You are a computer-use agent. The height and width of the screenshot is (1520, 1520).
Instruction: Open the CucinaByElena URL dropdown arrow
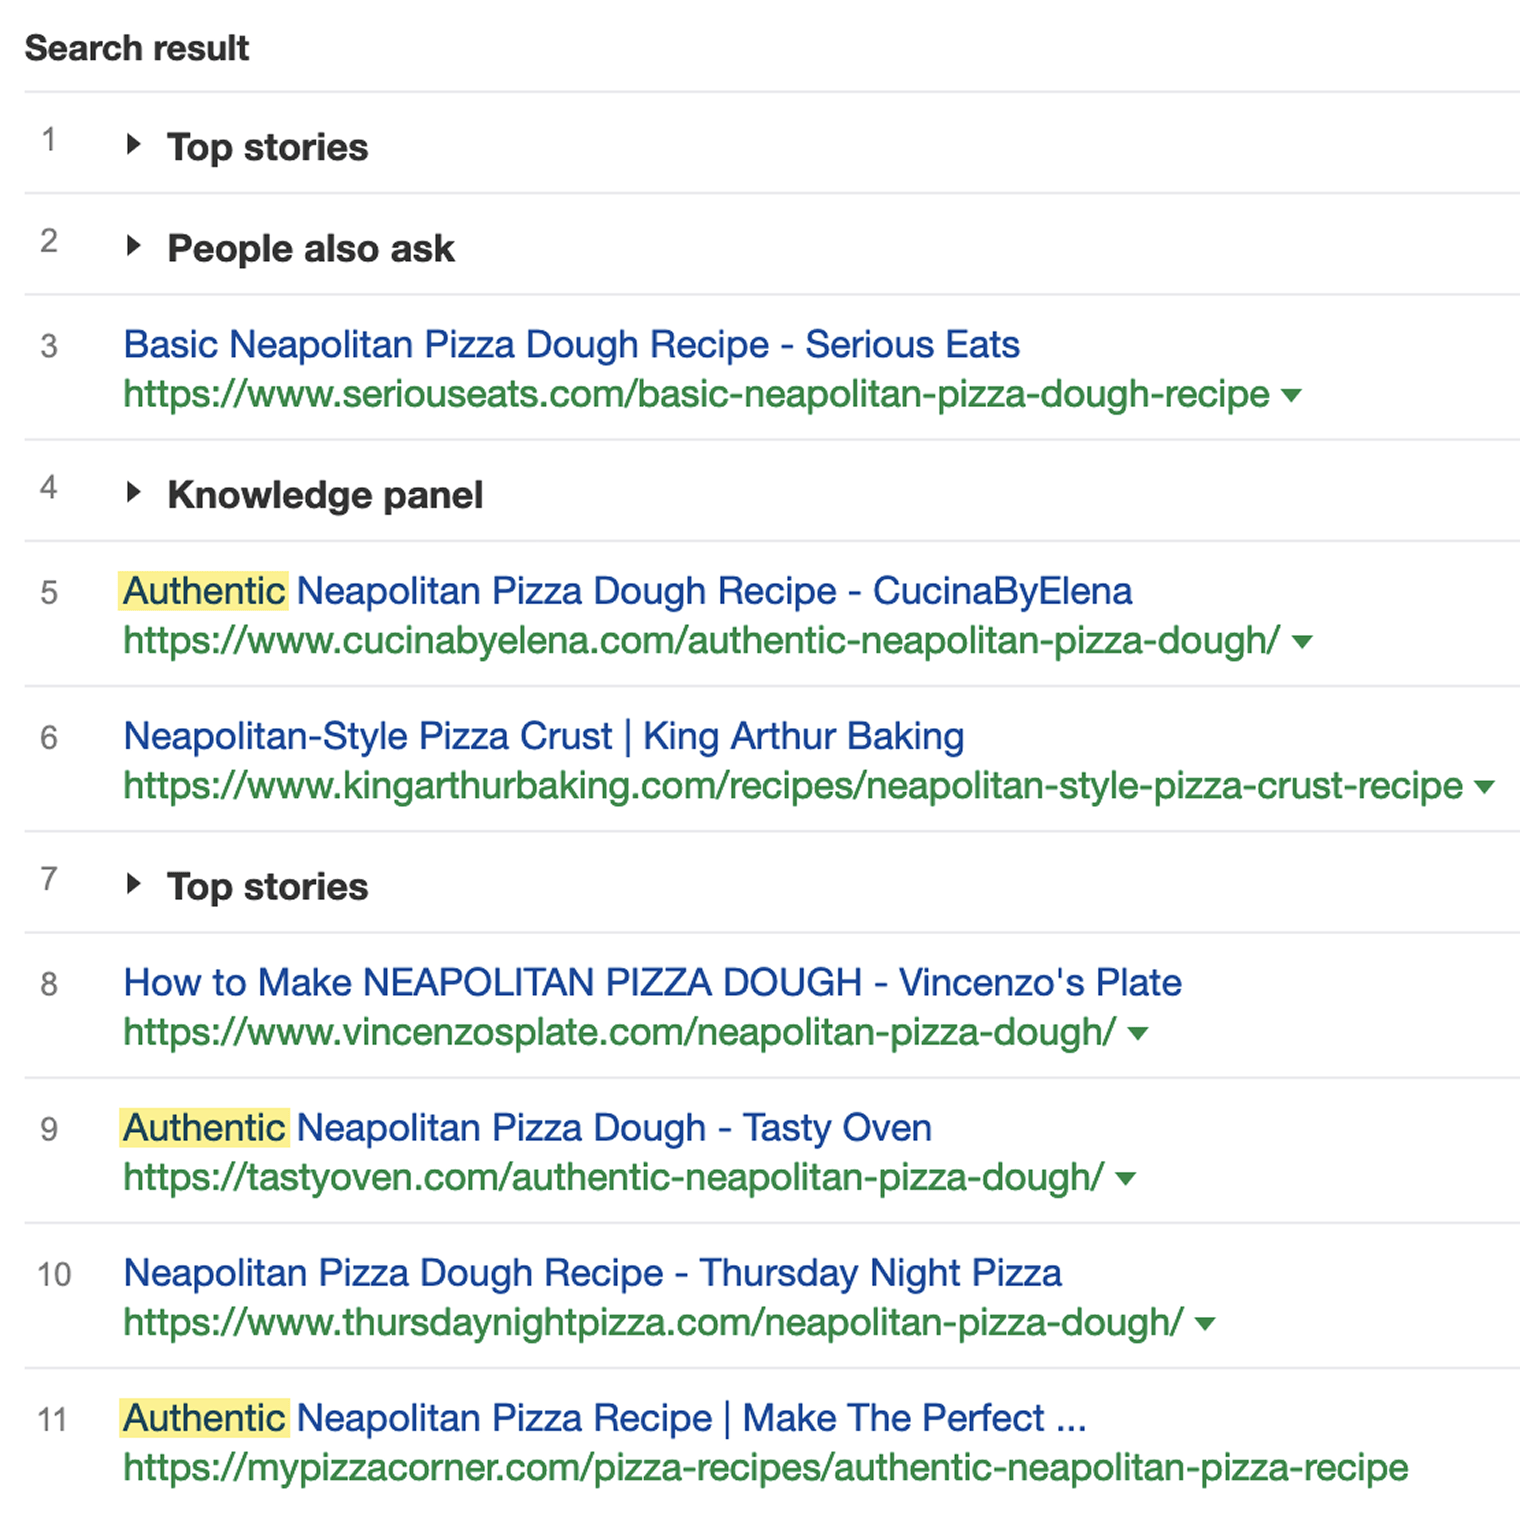click(x=1304, y=643)
